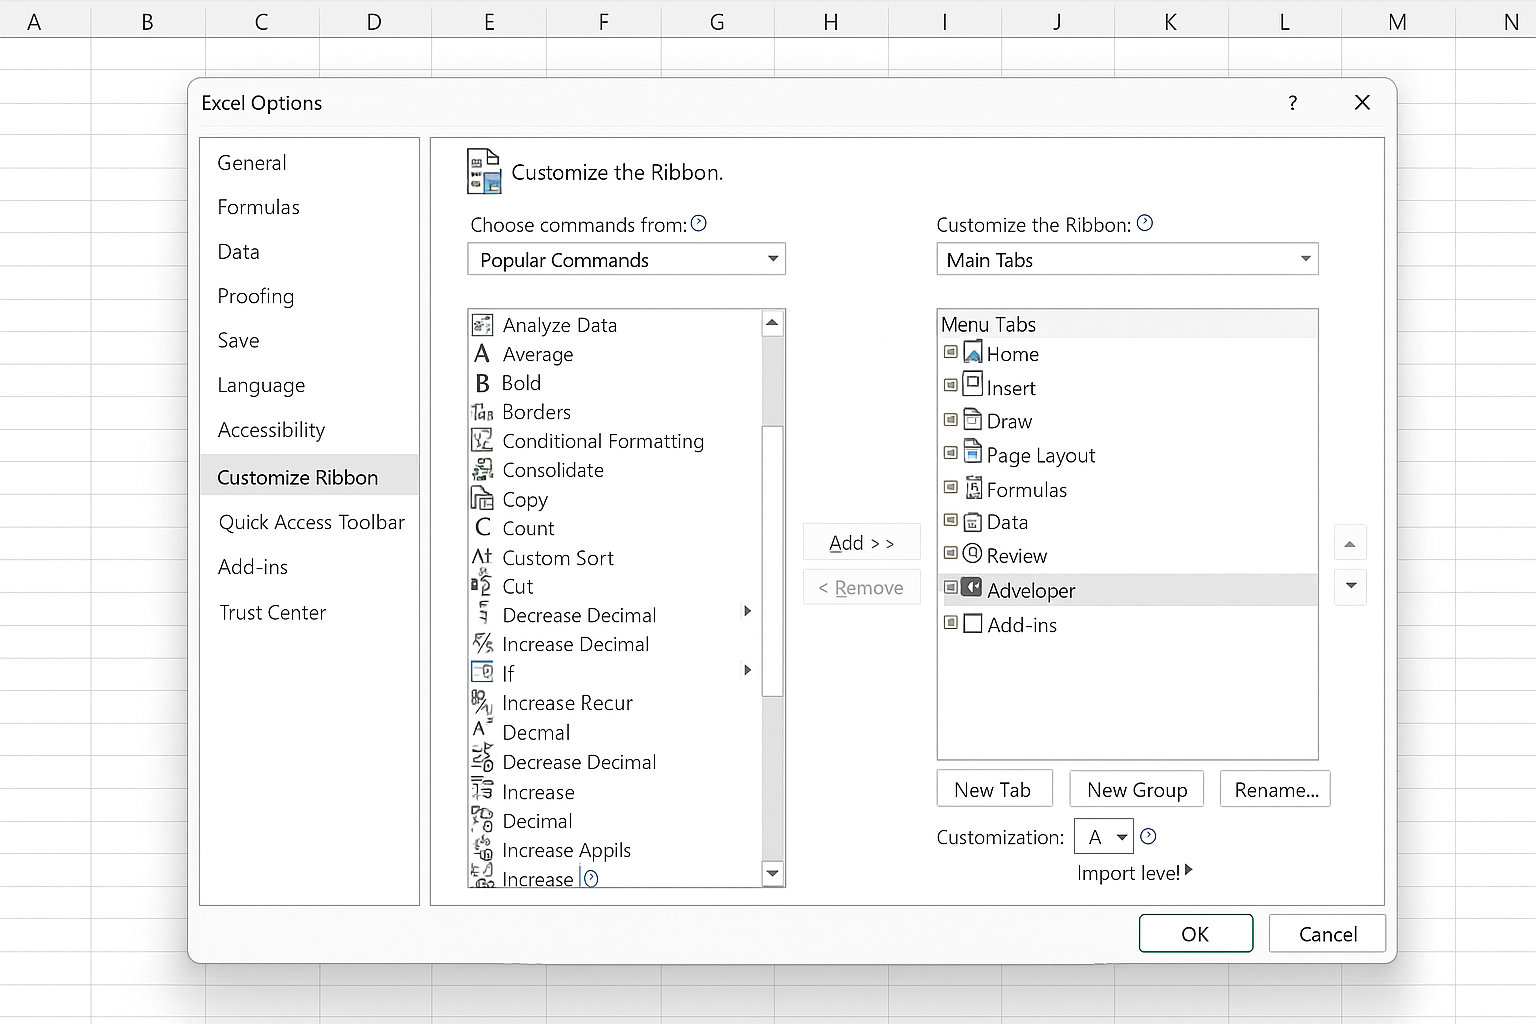
Task: Click the Average command's letter A icon
Action: (x=482, y=354)
